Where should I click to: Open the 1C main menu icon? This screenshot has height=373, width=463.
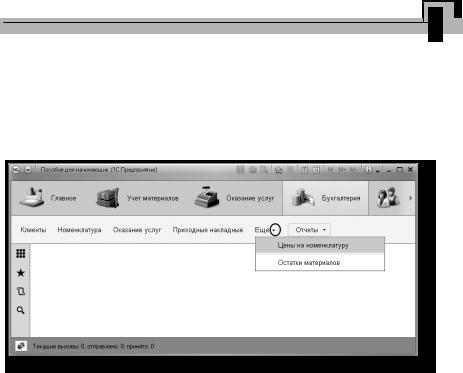tap(16, 170)
